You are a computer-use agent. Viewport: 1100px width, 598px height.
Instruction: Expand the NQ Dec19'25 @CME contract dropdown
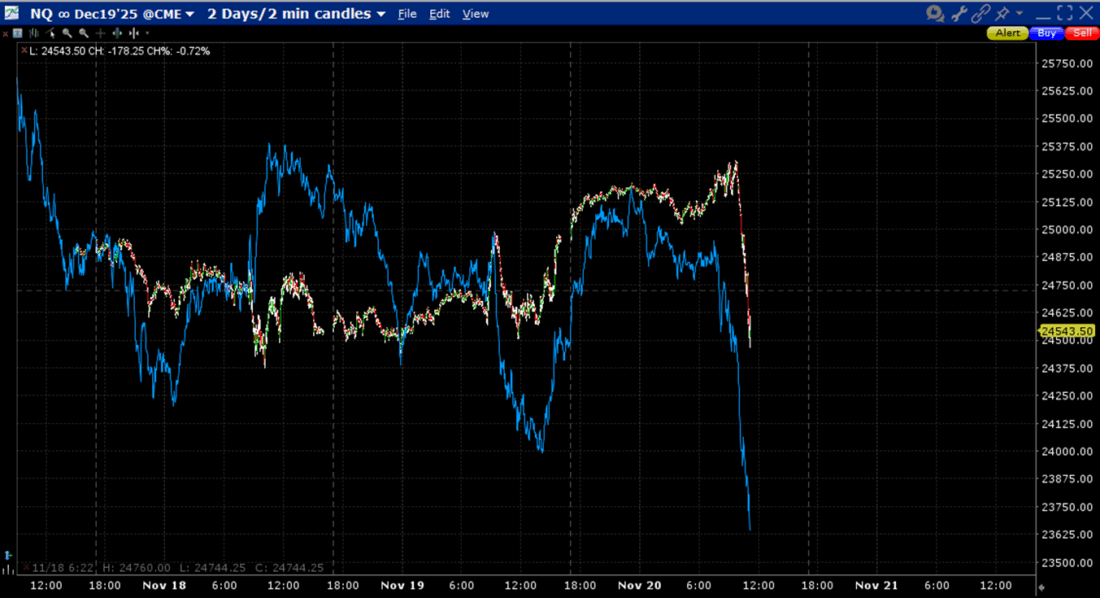[189, 14]
